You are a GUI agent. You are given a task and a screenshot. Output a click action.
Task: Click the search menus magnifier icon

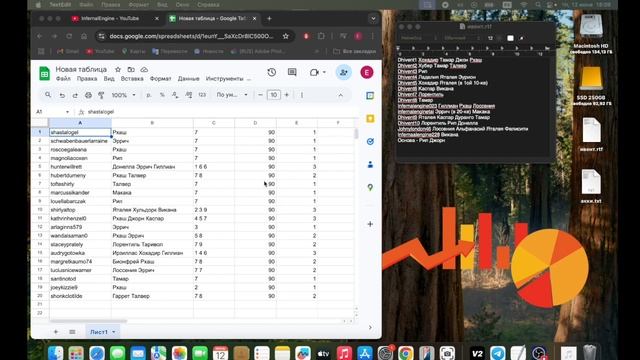[x=48, y=95]
